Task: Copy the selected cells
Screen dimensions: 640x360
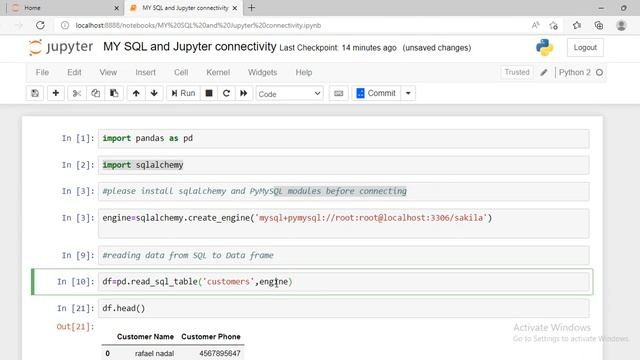Action: [x=96, y=93]
